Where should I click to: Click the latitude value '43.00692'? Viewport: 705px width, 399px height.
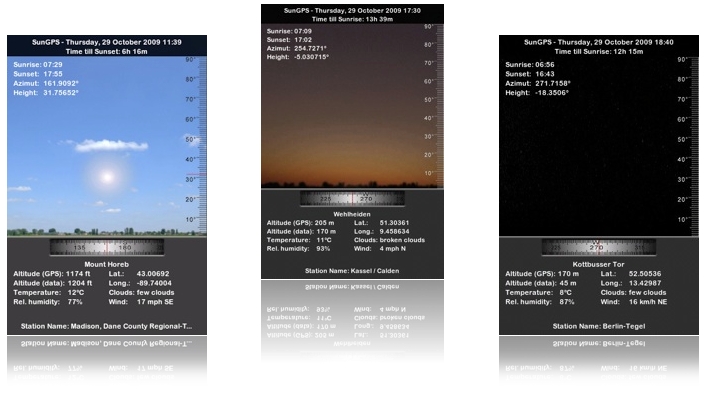click(153, 274)
